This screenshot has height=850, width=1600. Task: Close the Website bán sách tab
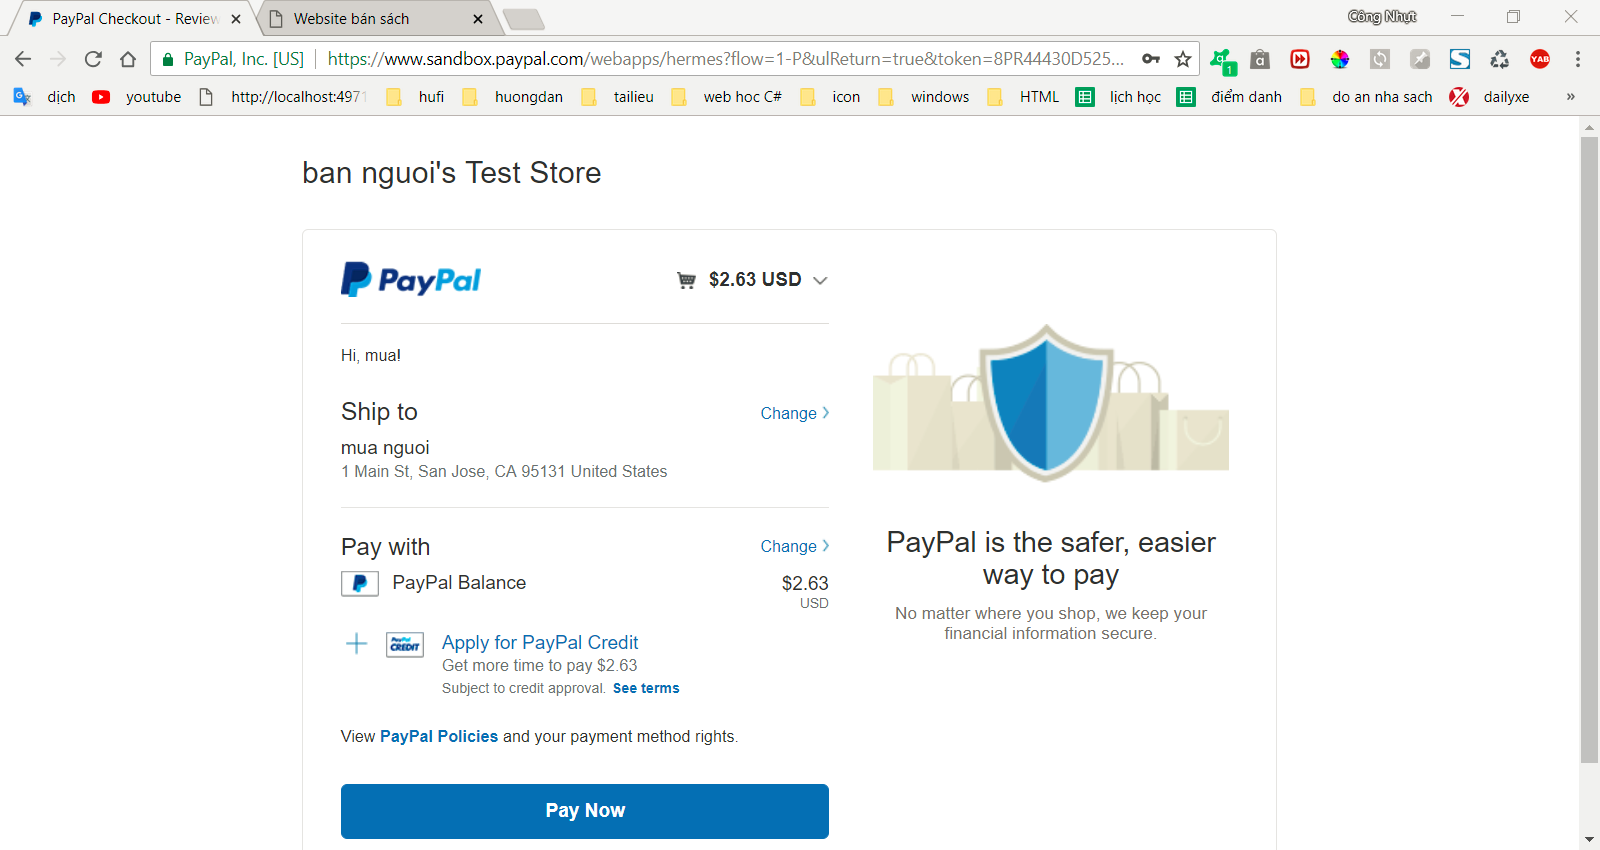tap(478, 19)
